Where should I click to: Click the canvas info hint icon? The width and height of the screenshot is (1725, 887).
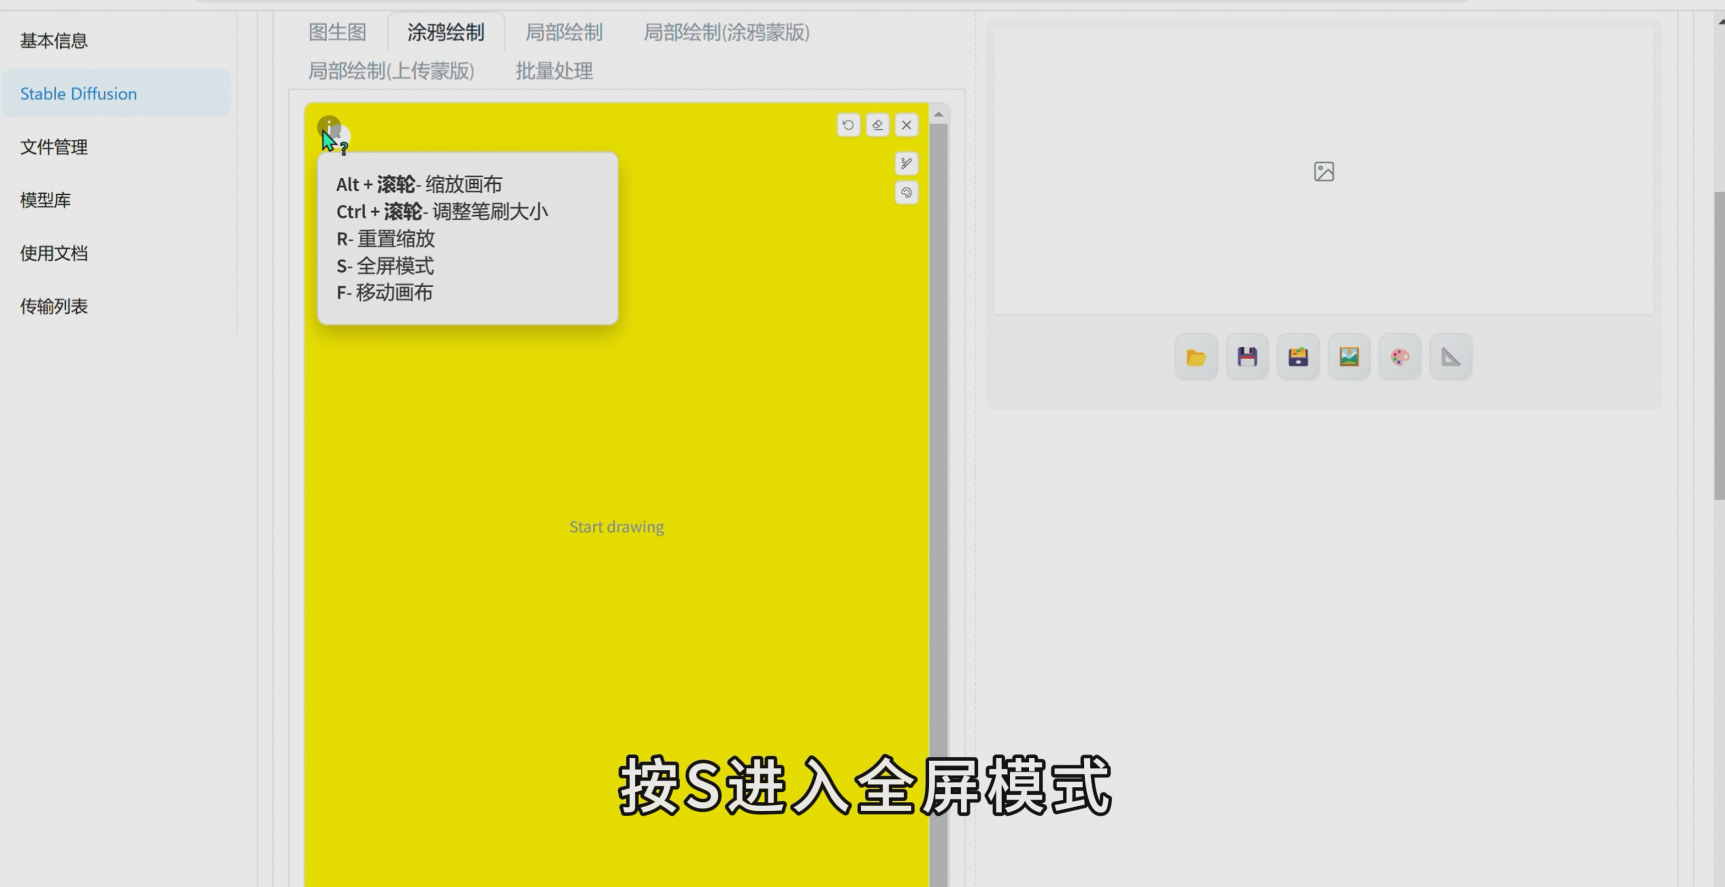pos(329,127)
